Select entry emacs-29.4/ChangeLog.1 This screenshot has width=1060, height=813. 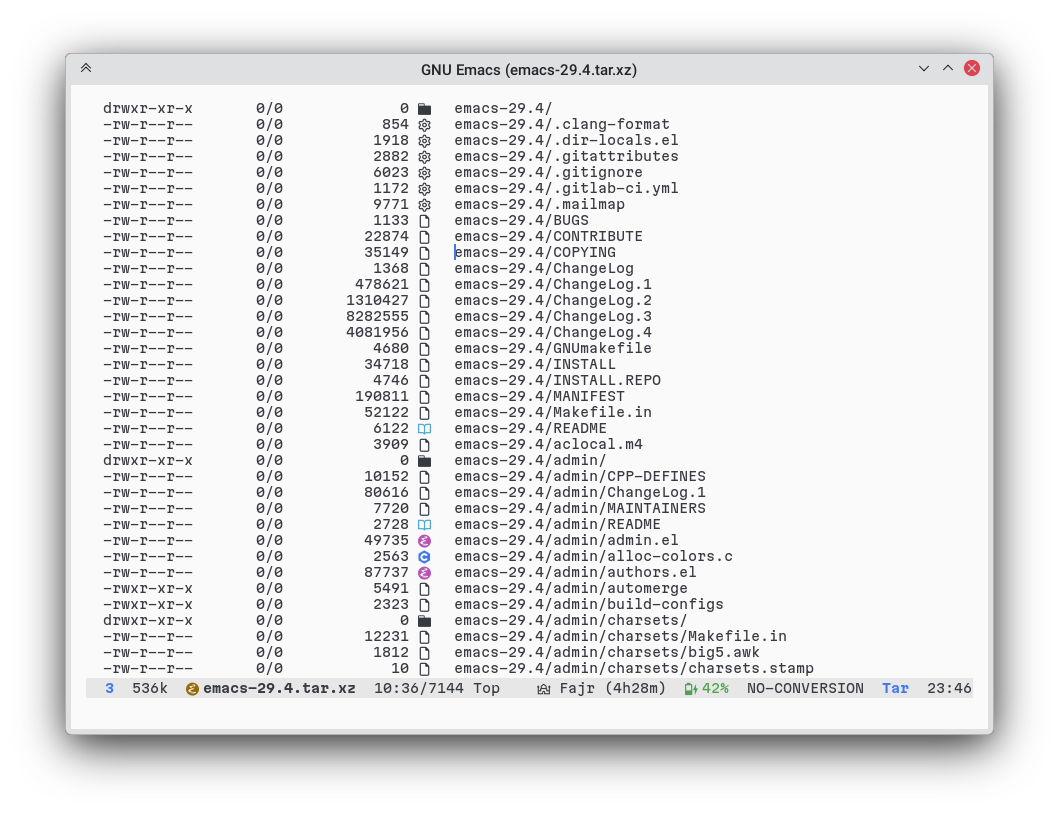pyautogui.click(x=552, y=285)
